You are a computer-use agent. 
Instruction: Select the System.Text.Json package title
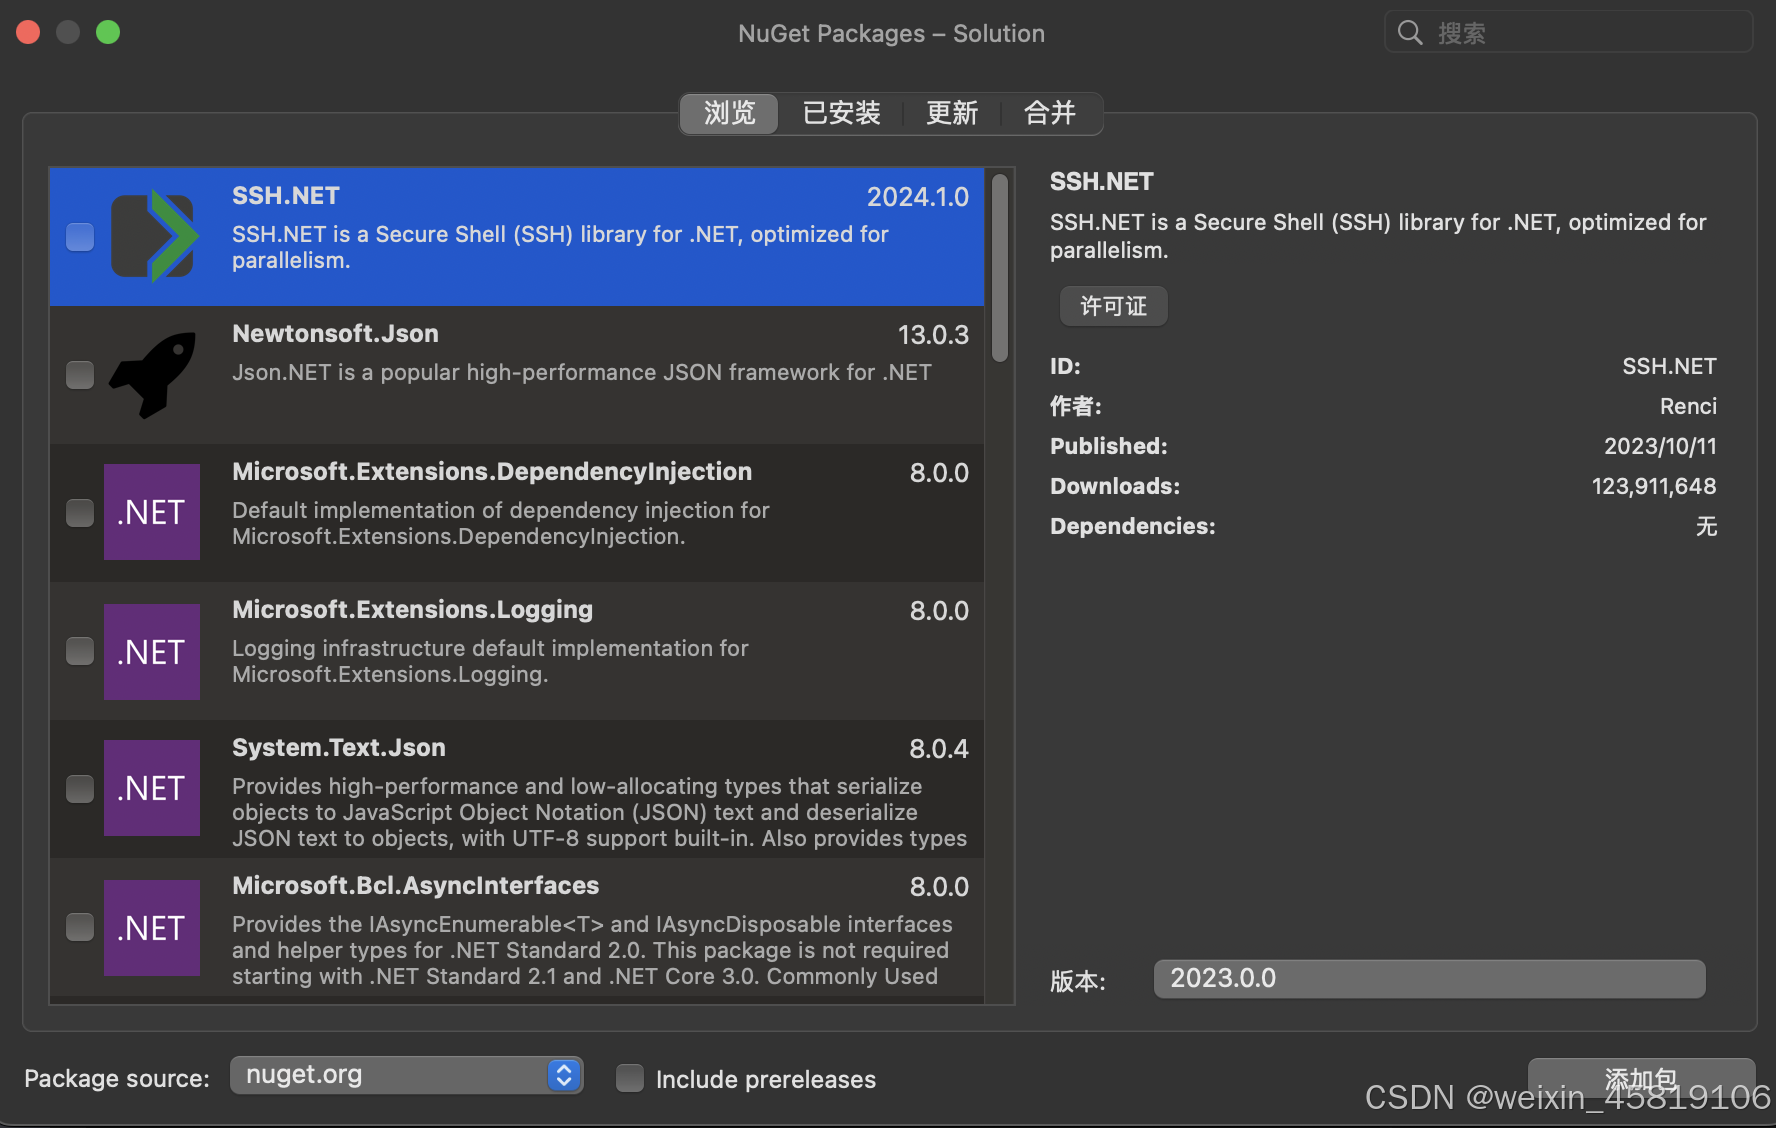point(339,748)
